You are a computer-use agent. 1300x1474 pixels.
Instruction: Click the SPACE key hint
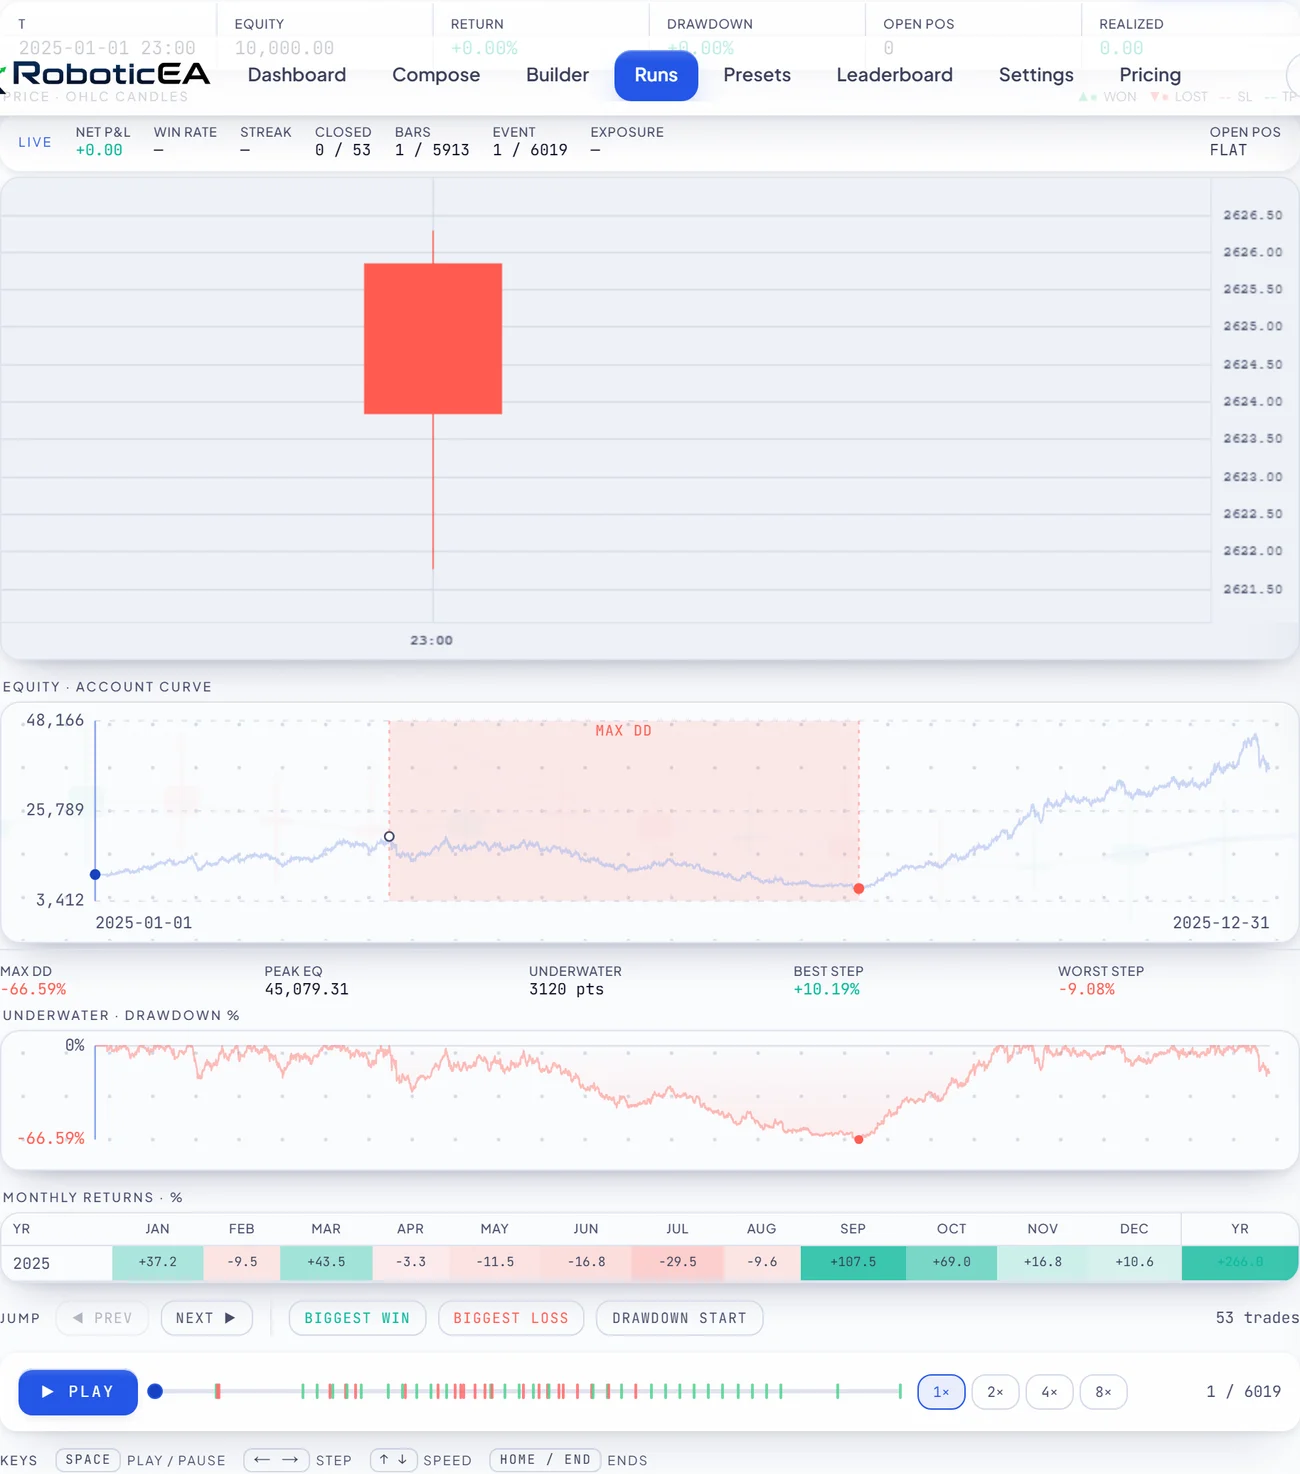click(88, 1460)
